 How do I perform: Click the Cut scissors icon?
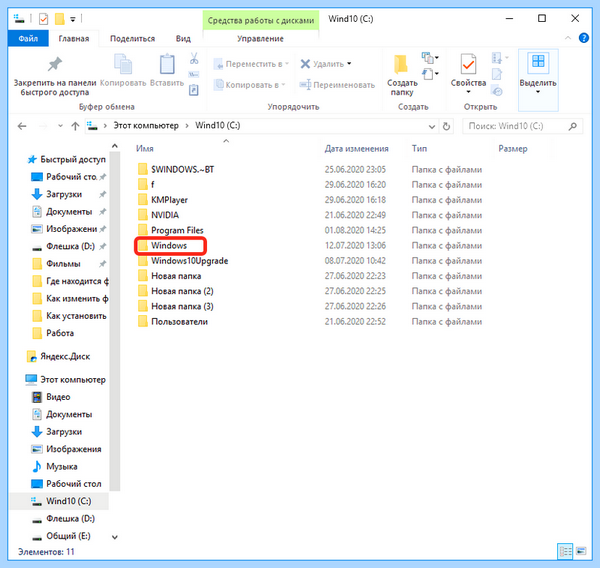click(194, 58)
